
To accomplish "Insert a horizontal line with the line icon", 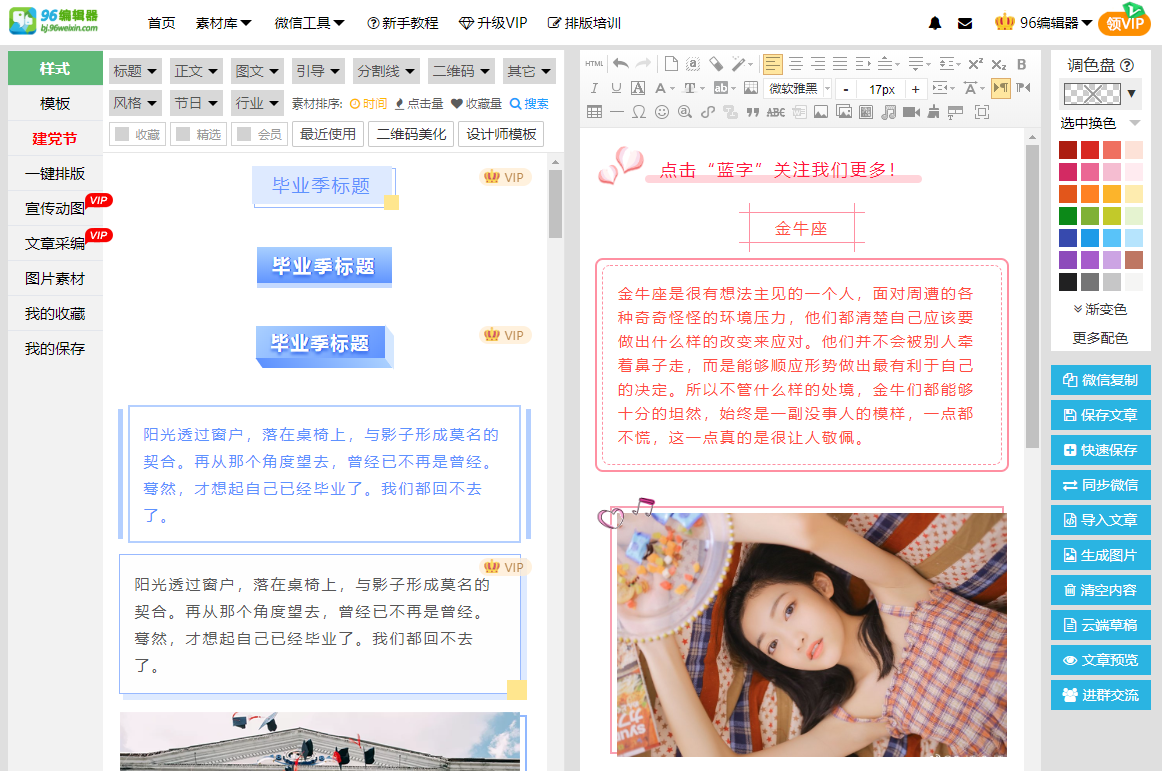I will 616,112.
